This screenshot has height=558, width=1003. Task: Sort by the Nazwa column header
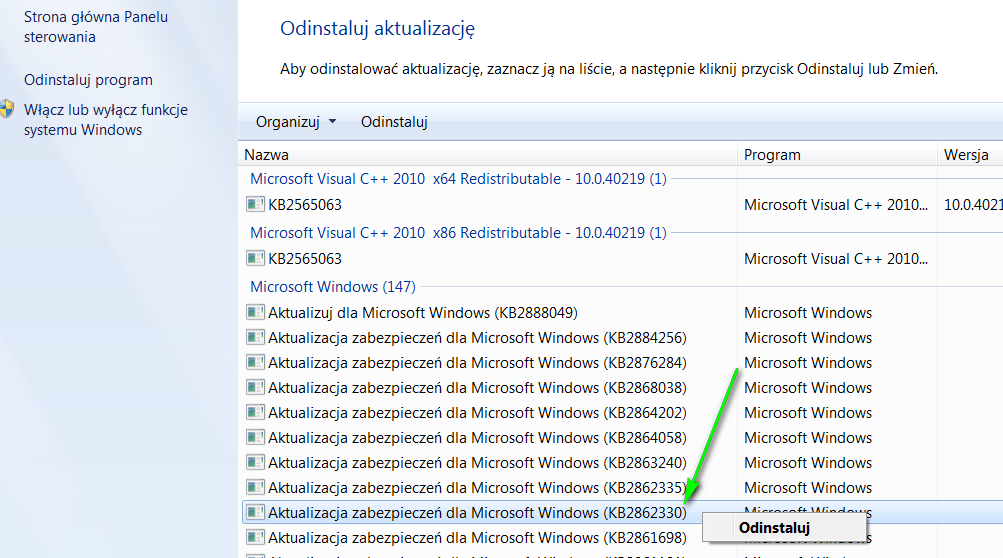click(x=488, y=155)
